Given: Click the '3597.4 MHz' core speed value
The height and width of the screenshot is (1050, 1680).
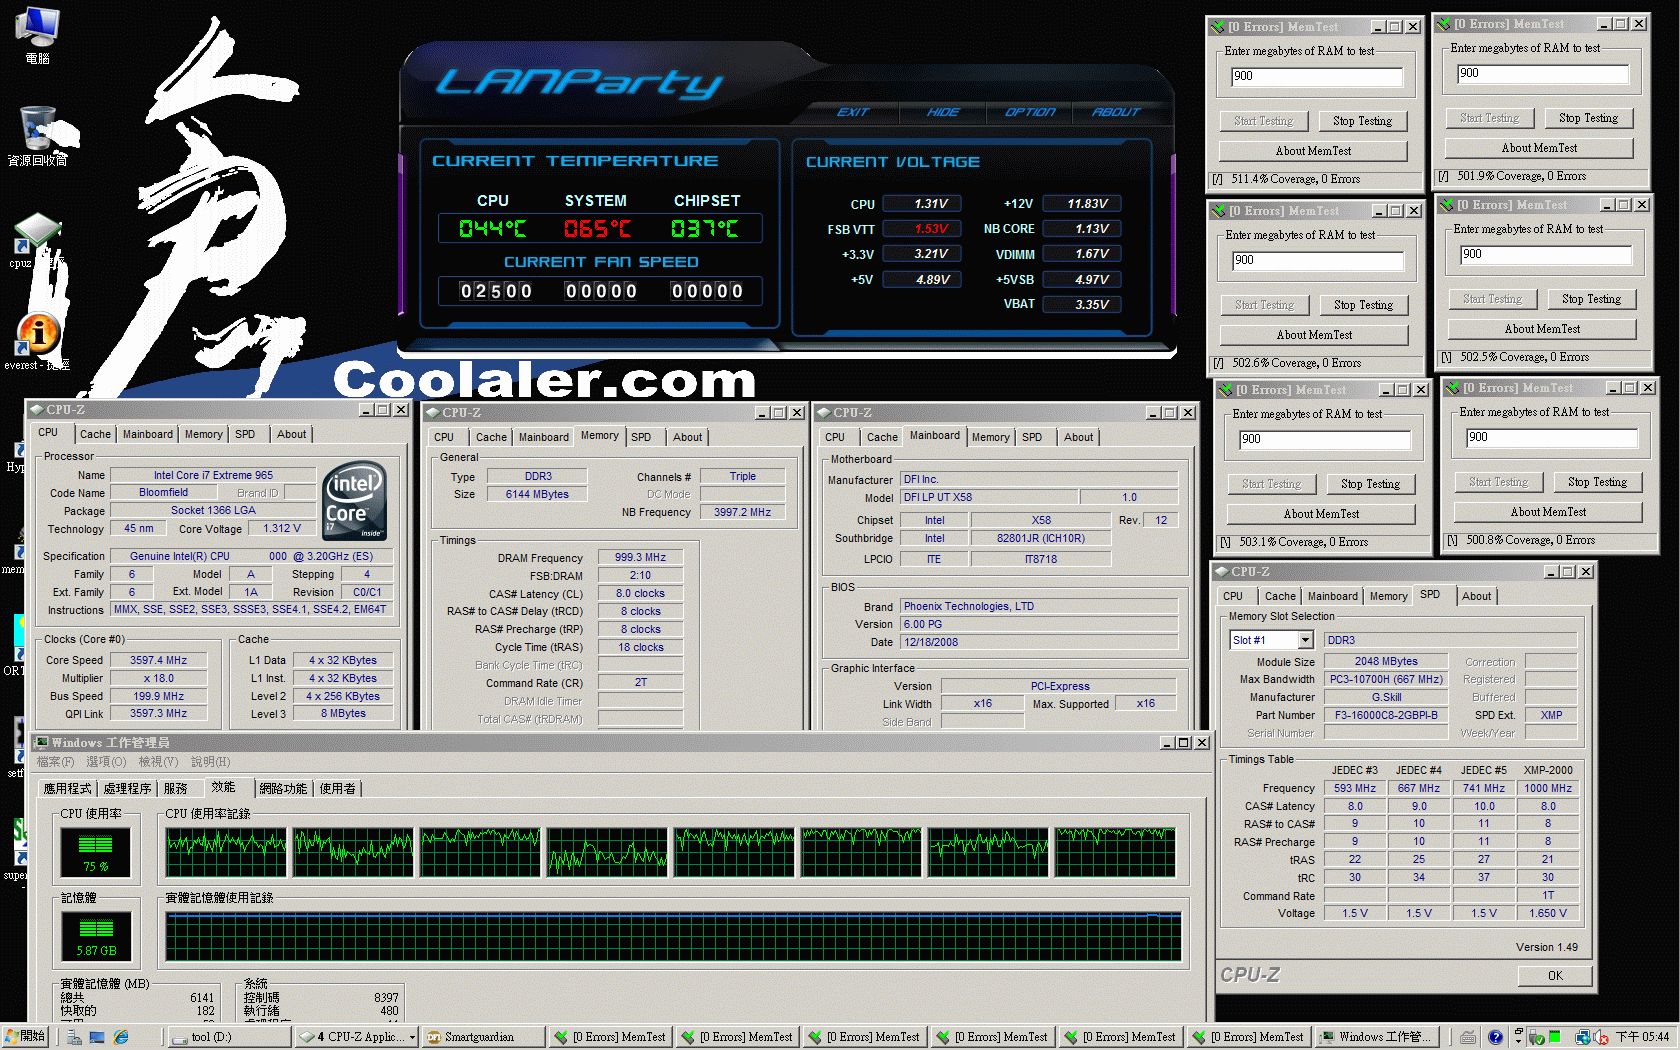Looking at the screenshot, I should tap(159, 661).
